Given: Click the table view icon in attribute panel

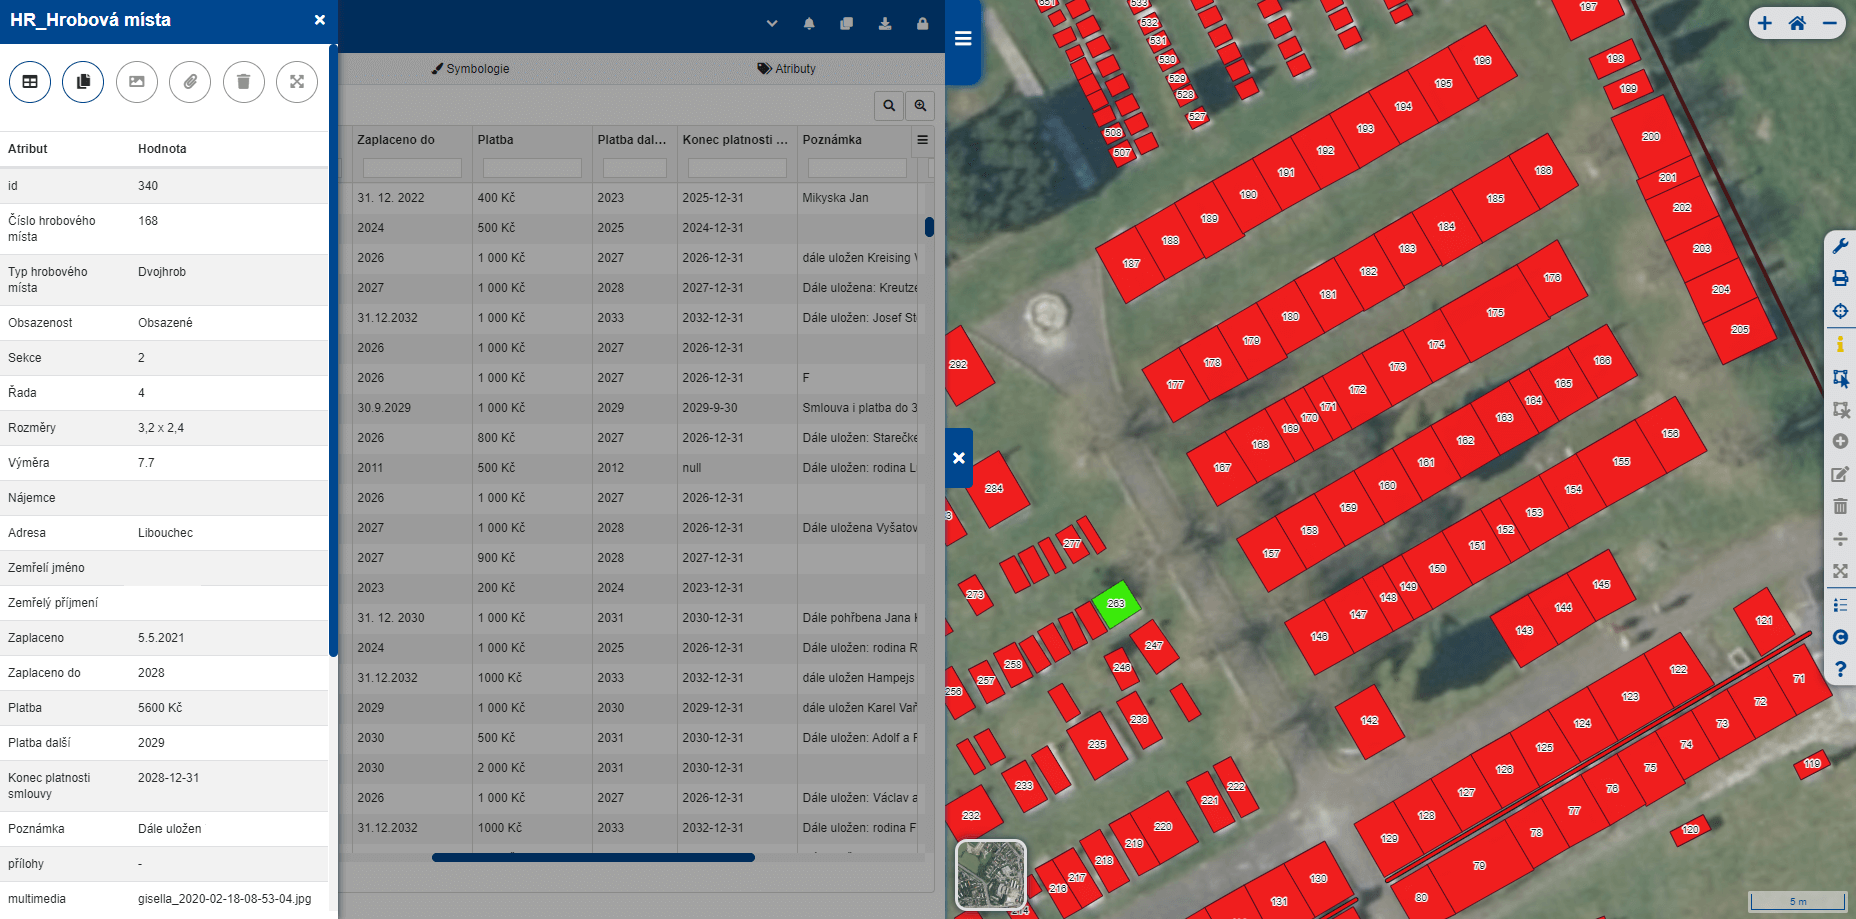Looking at the screenshot, I should click(30, 82).
